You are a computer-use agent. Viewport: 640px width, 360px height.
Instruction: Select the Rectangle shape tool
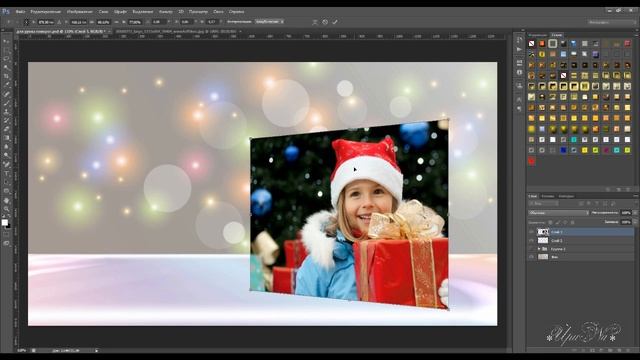tap(6, 191)
